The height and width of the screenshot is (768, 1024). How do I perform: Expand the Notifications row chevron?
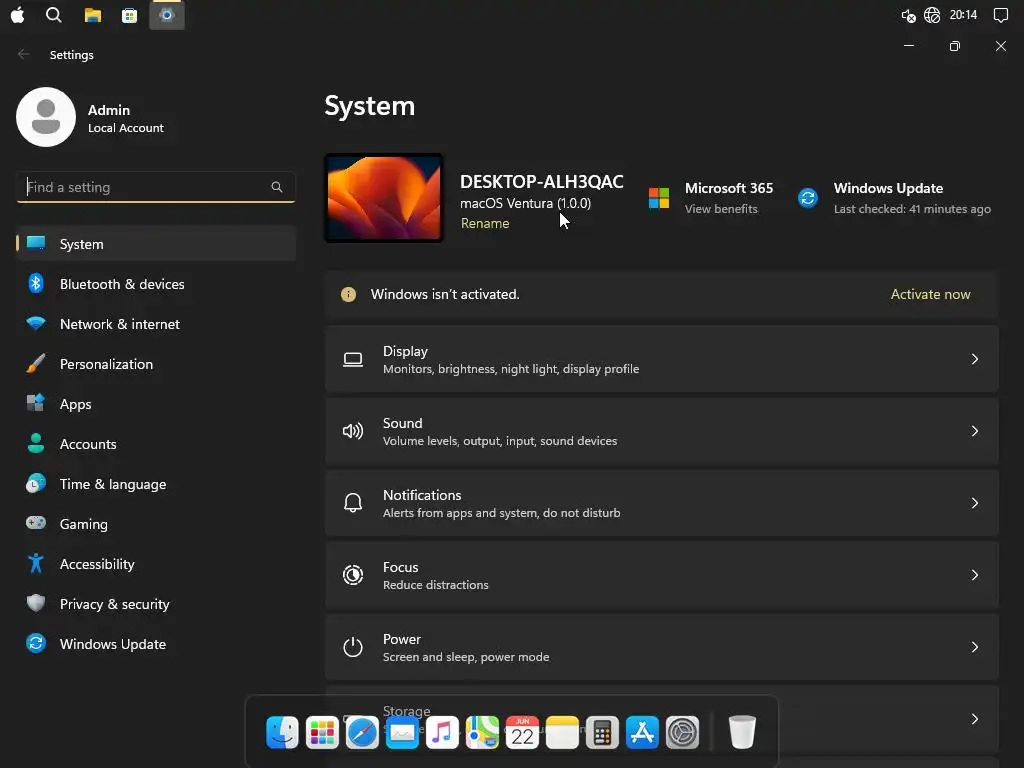pos(974,503)
